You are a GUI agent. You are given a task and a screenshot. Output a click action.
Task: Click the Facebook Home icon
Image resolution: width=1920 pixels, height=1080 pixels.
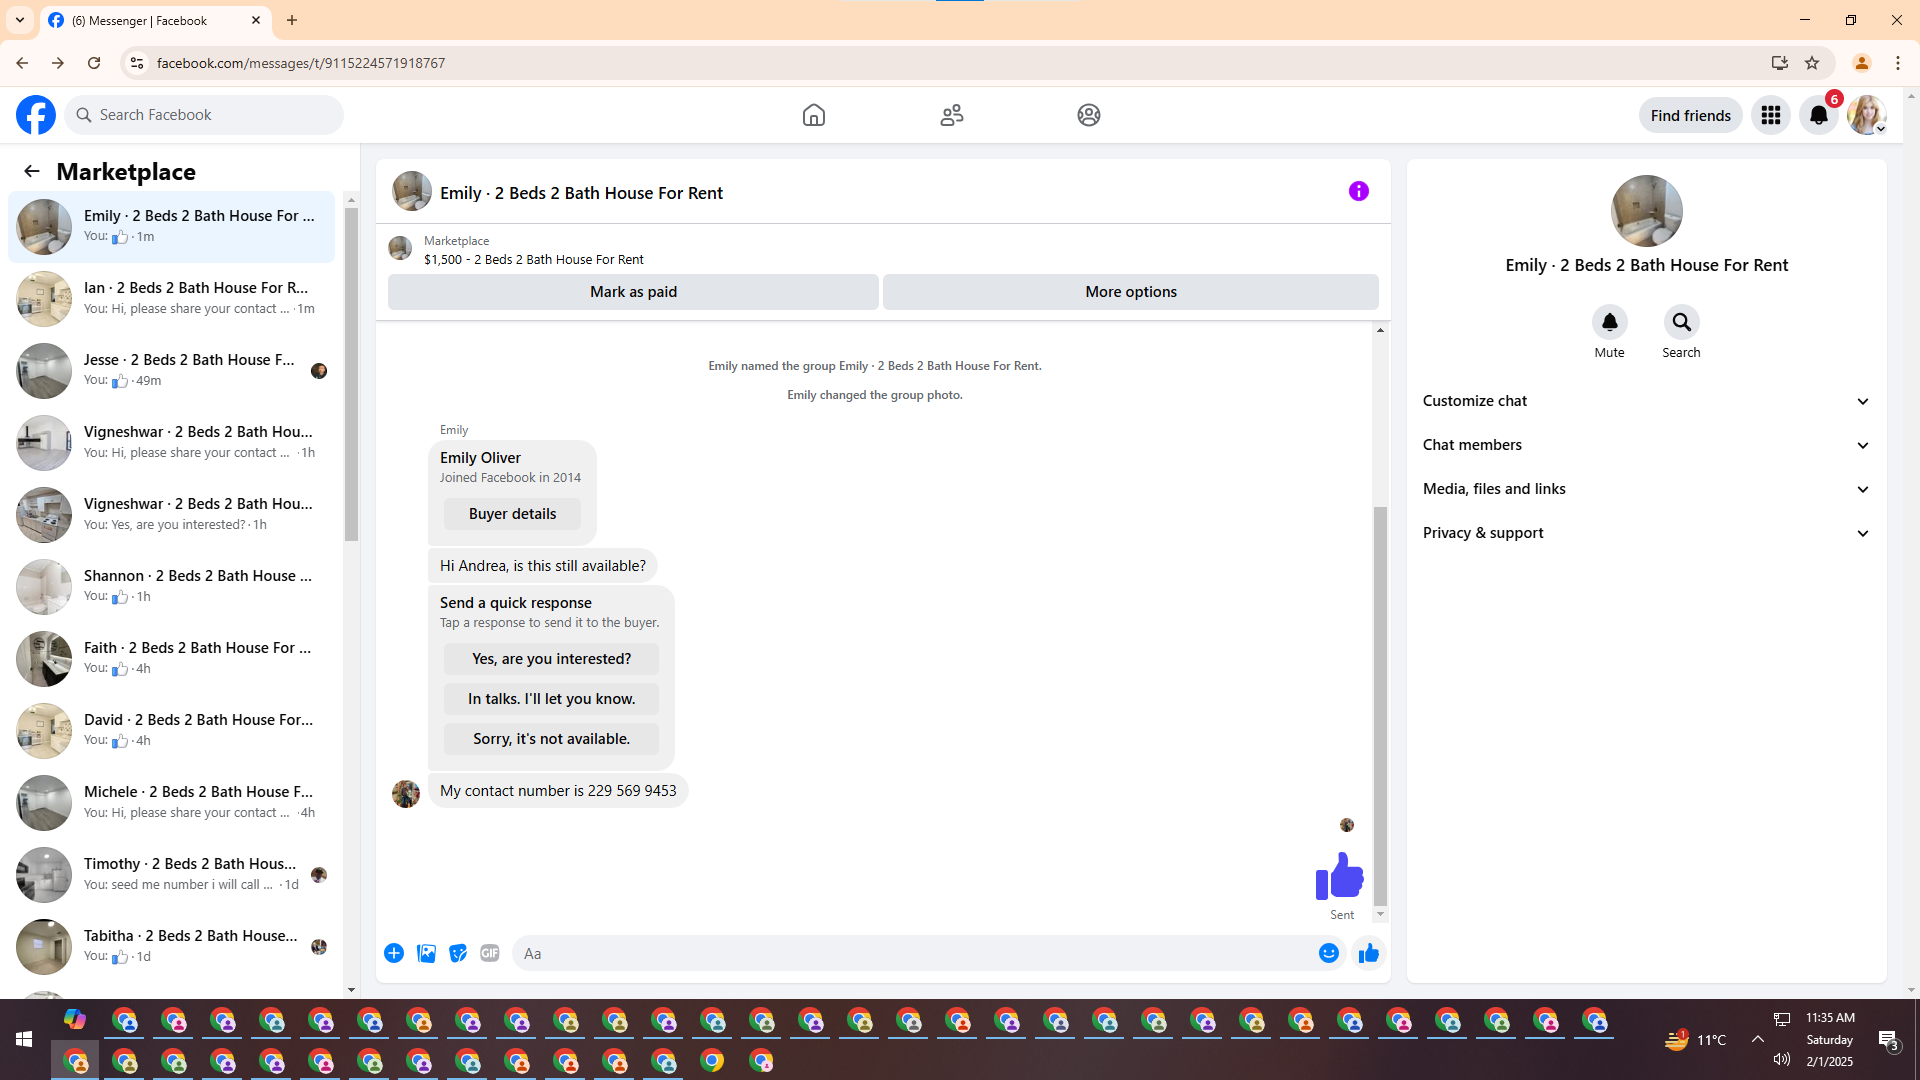click(813, 115)
